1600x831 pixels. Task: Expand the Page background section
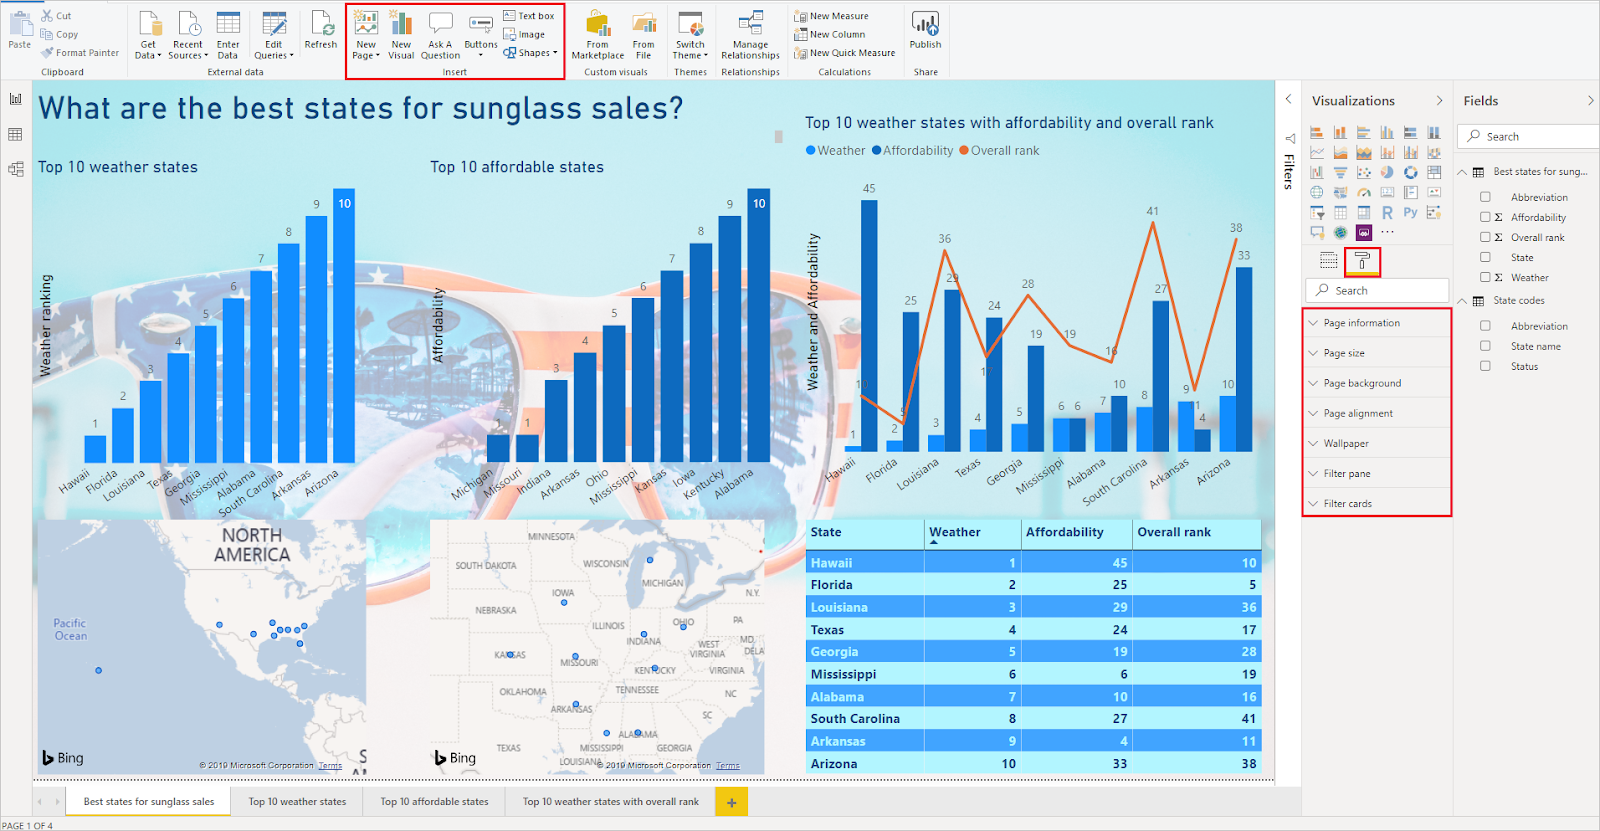1377,383
